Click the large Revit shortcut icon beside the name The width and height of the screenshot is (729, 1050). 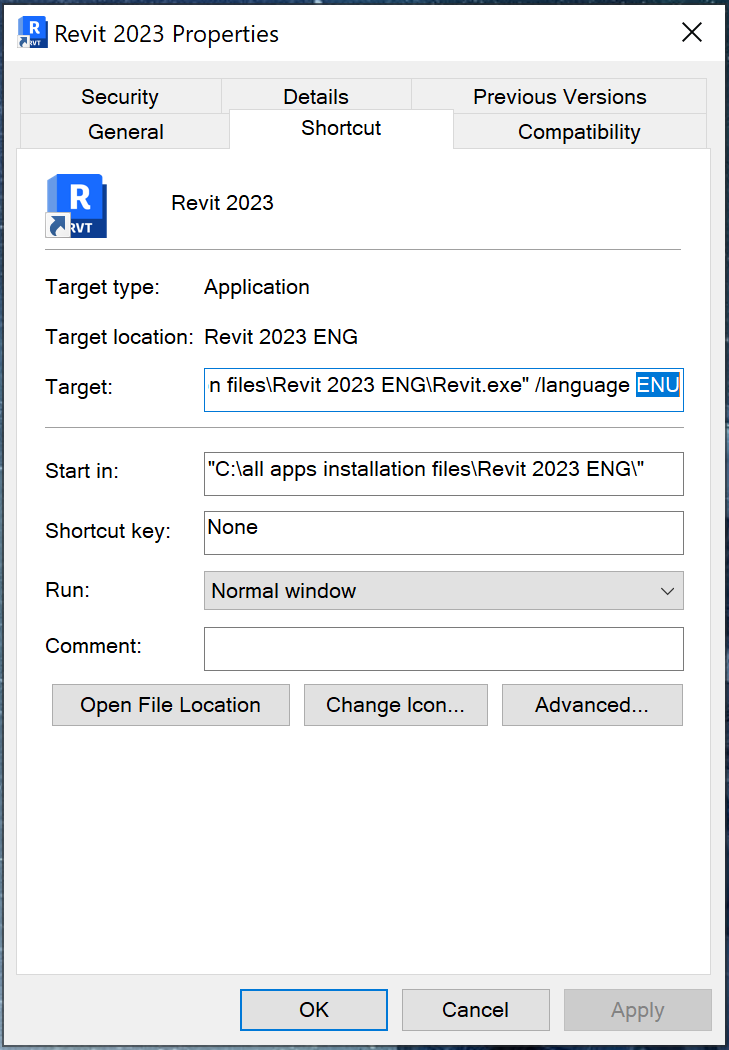76,205
